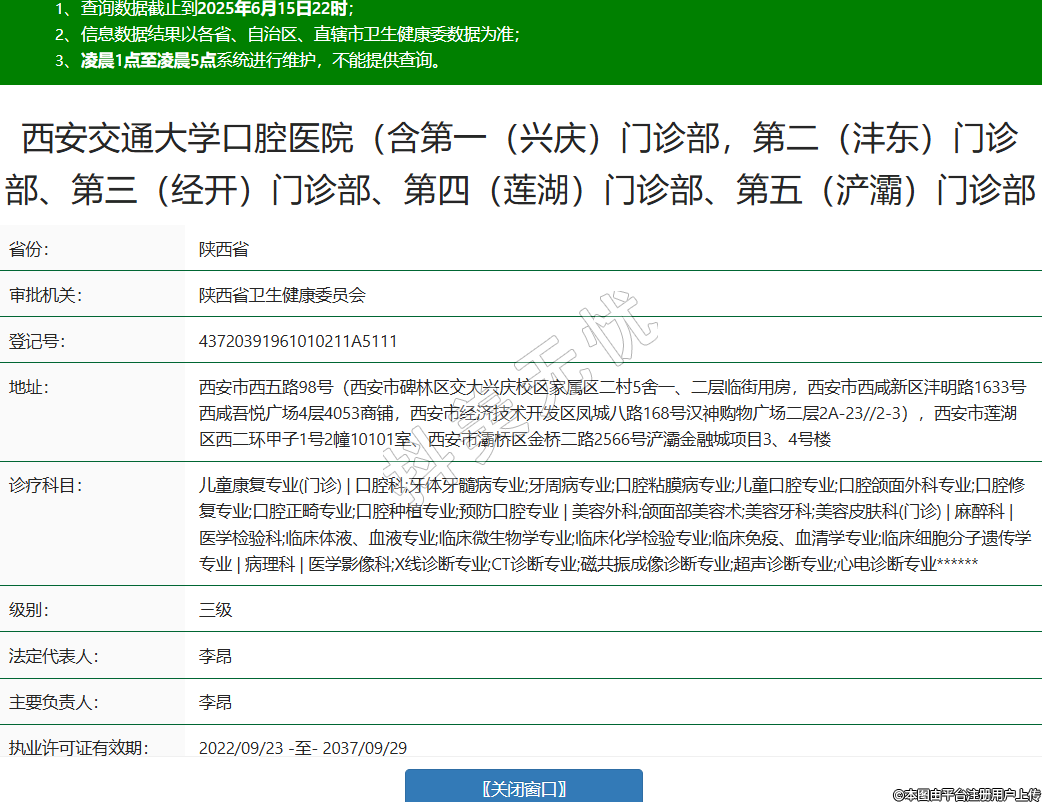This screenshot has width=1042, height=802.
Task: Select the 执业许可证有效期 row label
Action: pyautogui.click(x=79, y=748)
